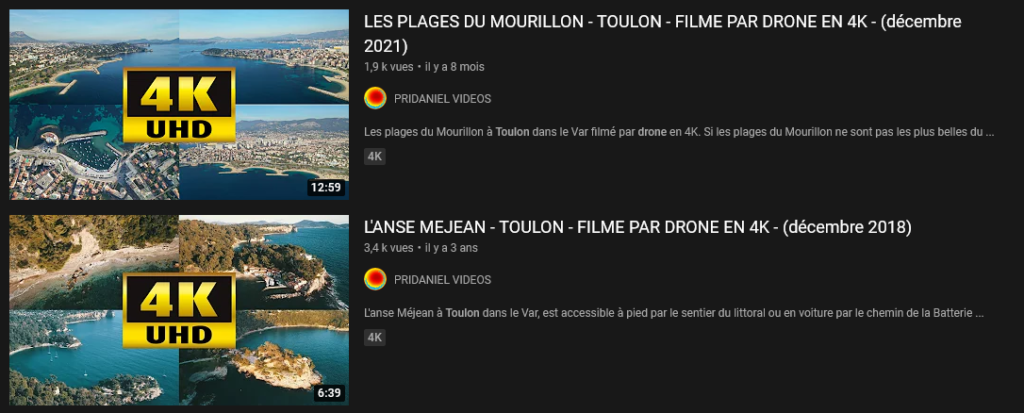Click the "1,9 k vues" view count
Viewport: 1024px width, 413px height.
[389, 67]
